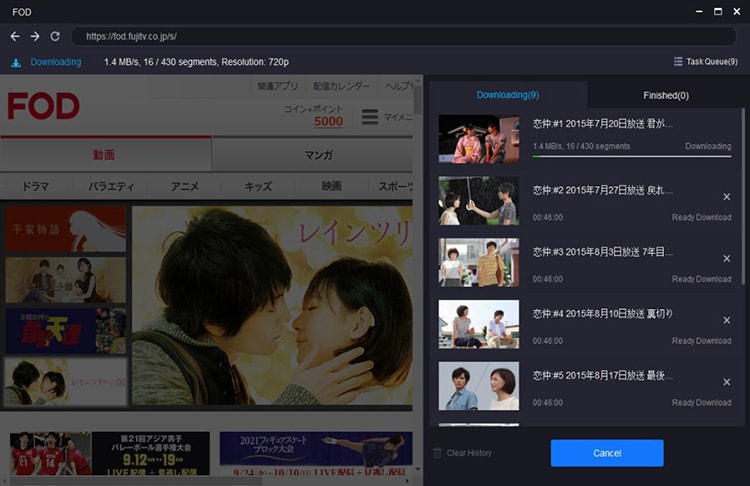This screenshot has width=750, height=486.
Task: Open the Task Queue list icon
Action: 678,62
